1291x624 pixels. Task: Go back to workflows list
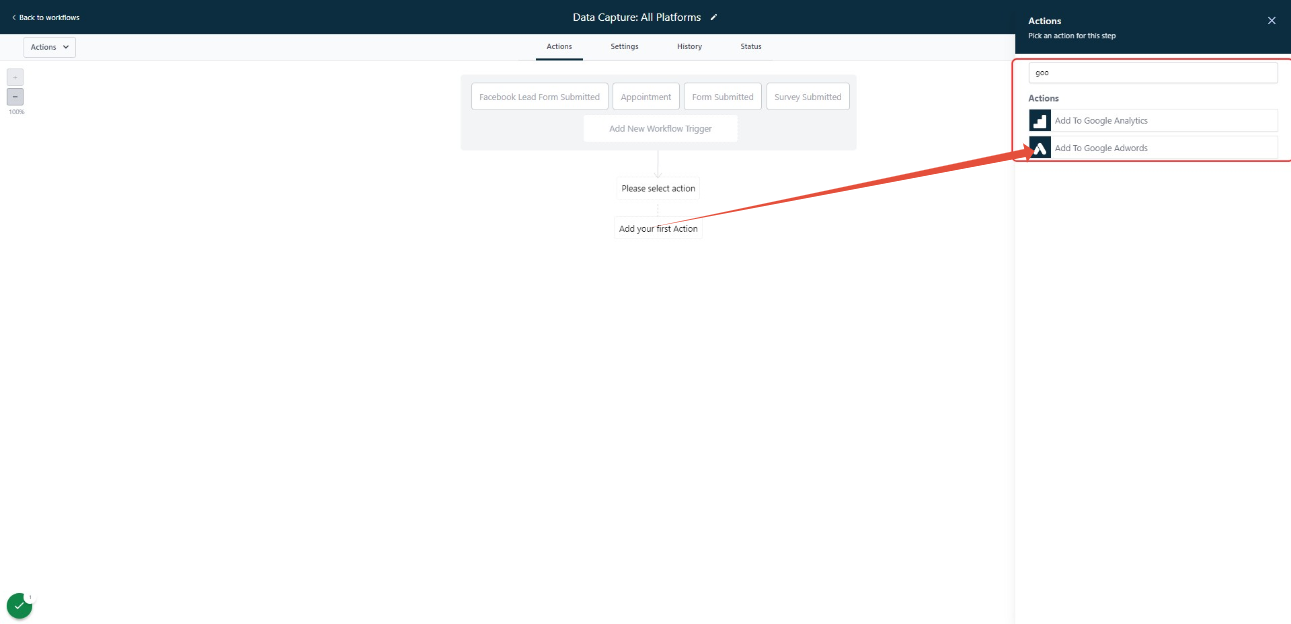point(45,17)
